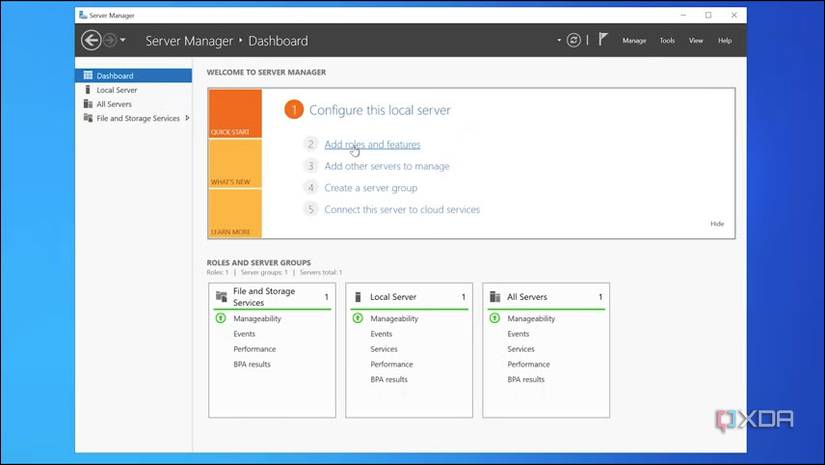This screenshot has height=465, width=825.
Task: Click Manageability status icon in All Servers tile
Action: click(x=495, y=318)
